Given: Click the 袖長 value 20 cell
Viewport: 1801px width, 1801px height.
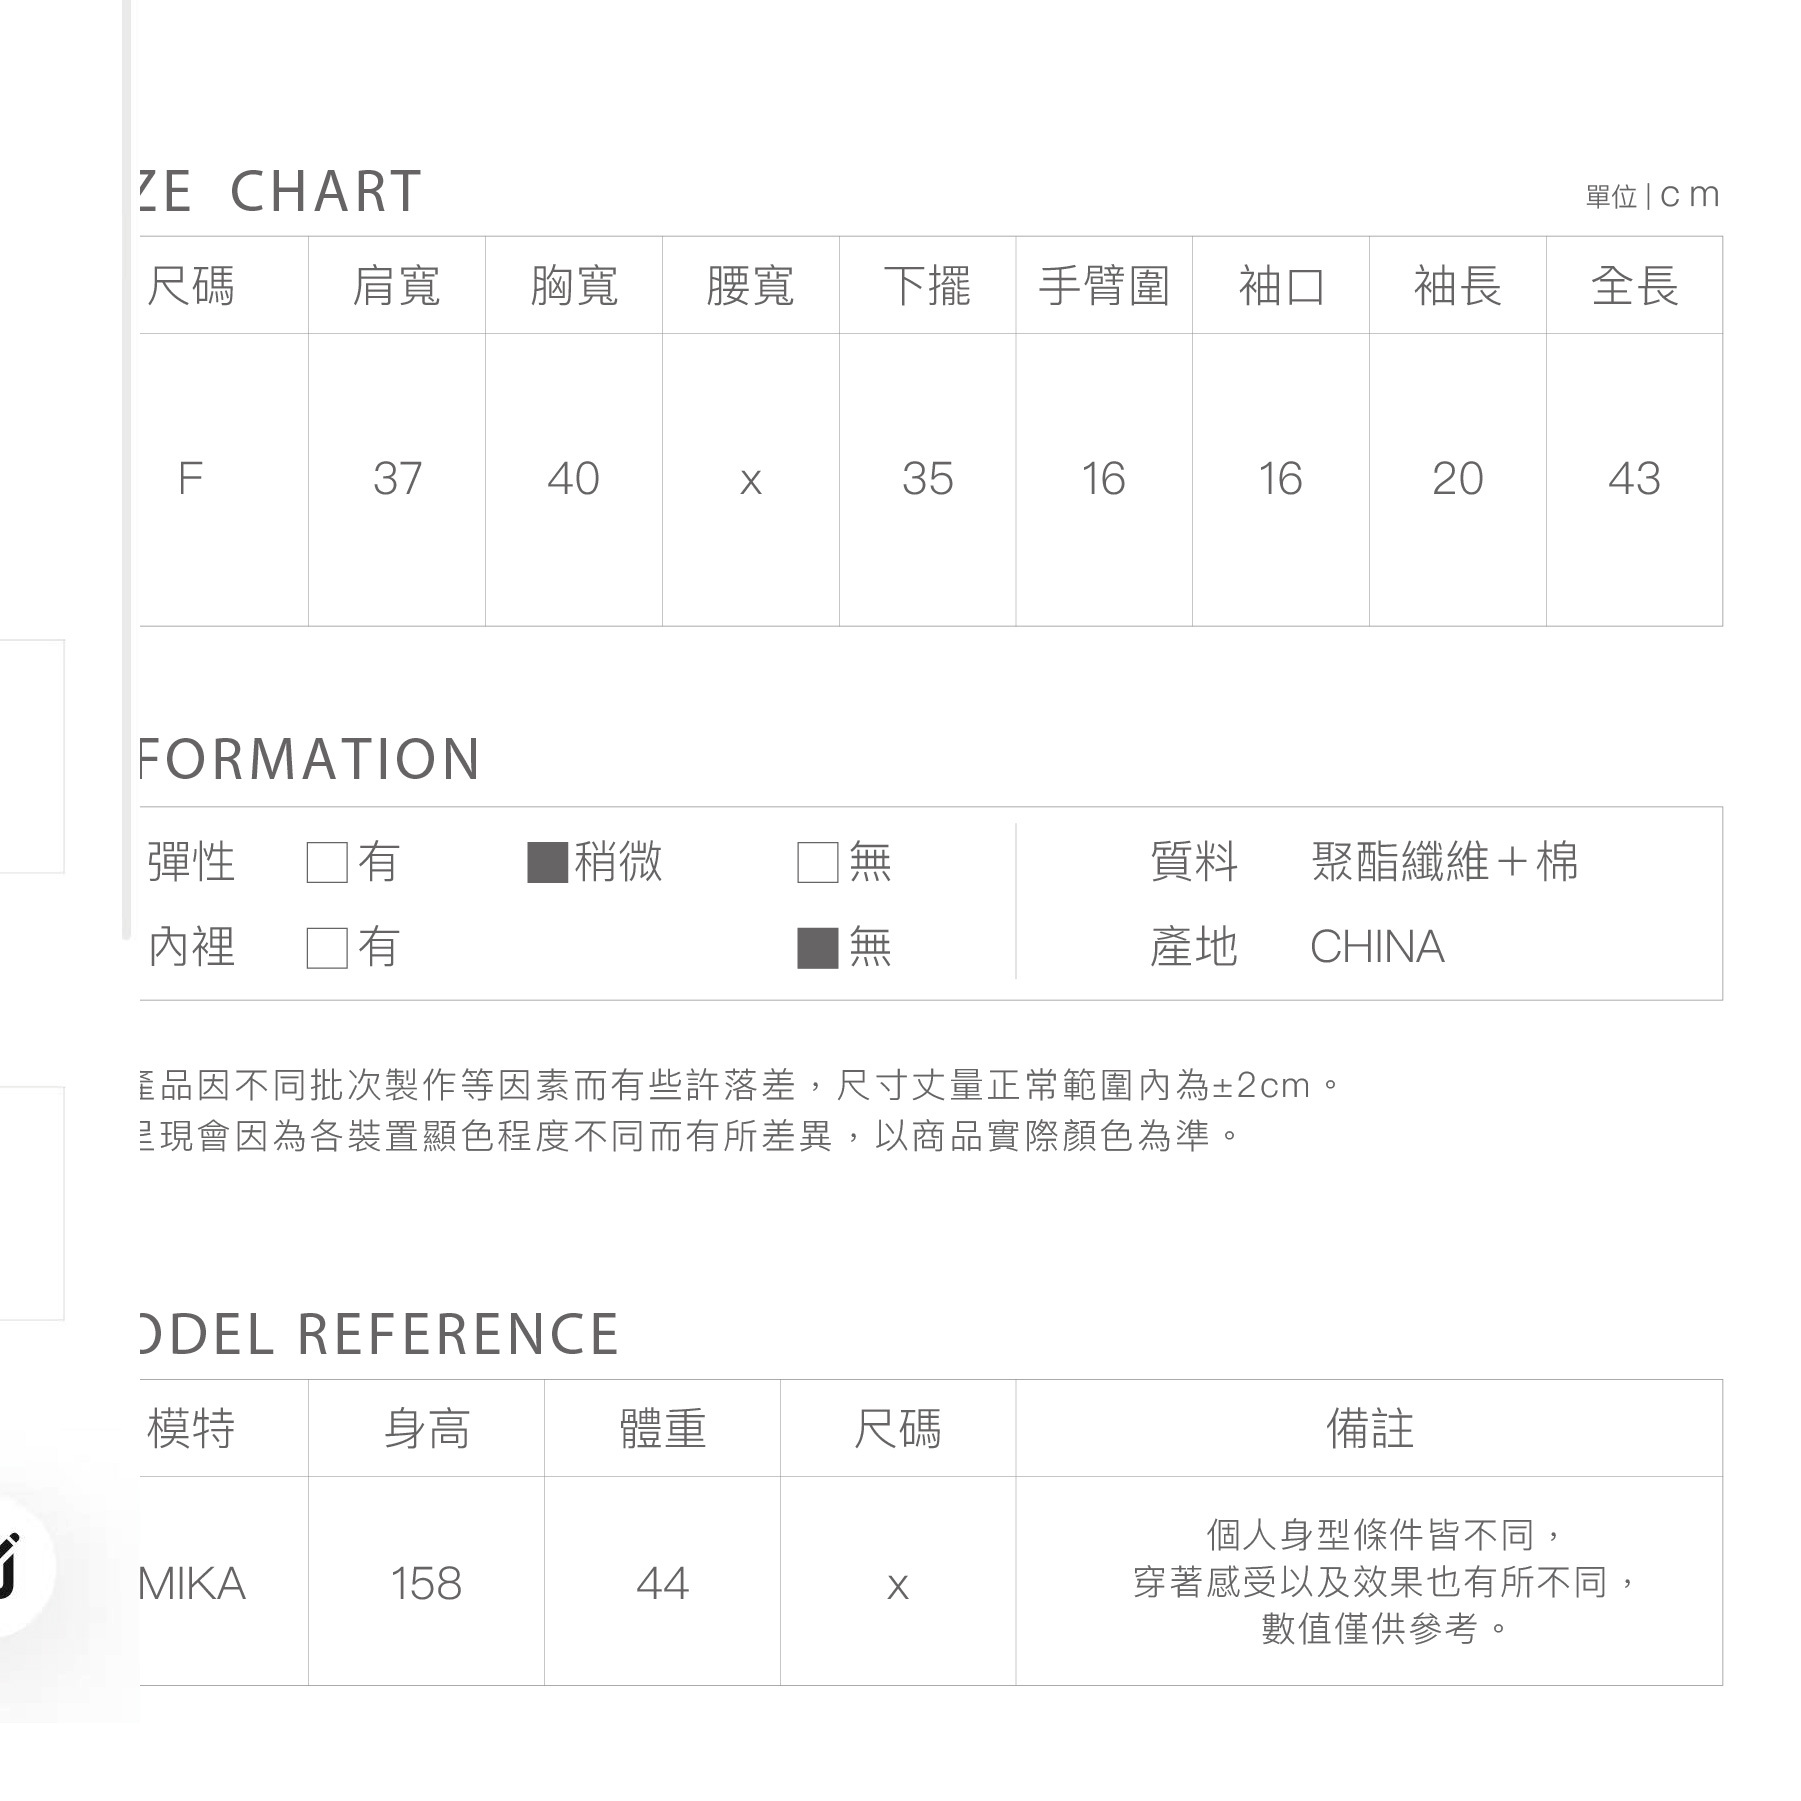Looking at the screenshot, I should point(1457,479).
